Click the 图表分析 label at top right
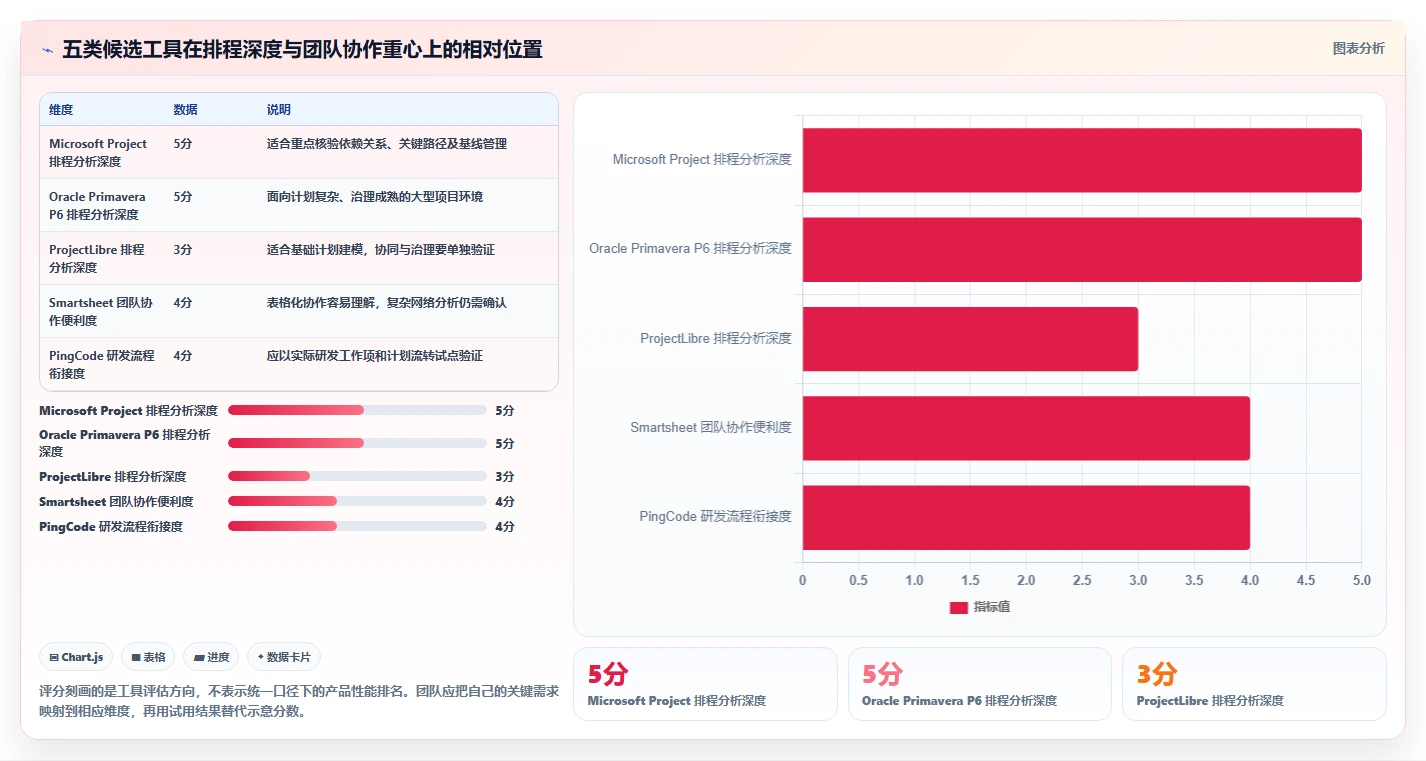Screen dimensions: 1426x761 1358,48
